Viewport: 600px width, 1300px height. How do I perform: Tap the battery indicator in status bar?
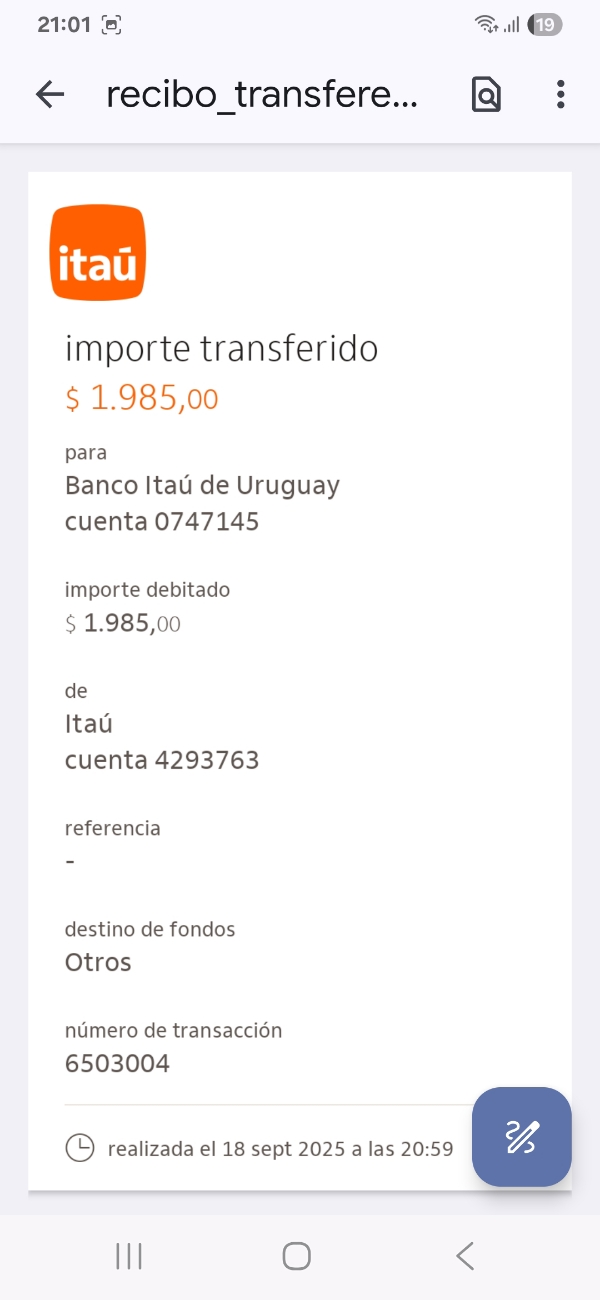coord(545,25)
